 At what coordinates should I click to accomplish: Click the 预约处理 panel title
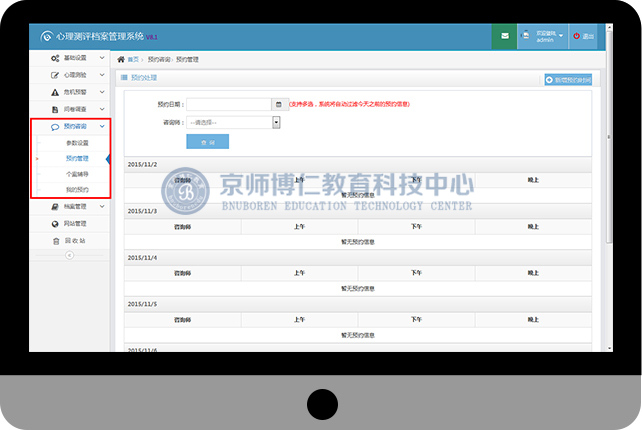click(144, 78)
